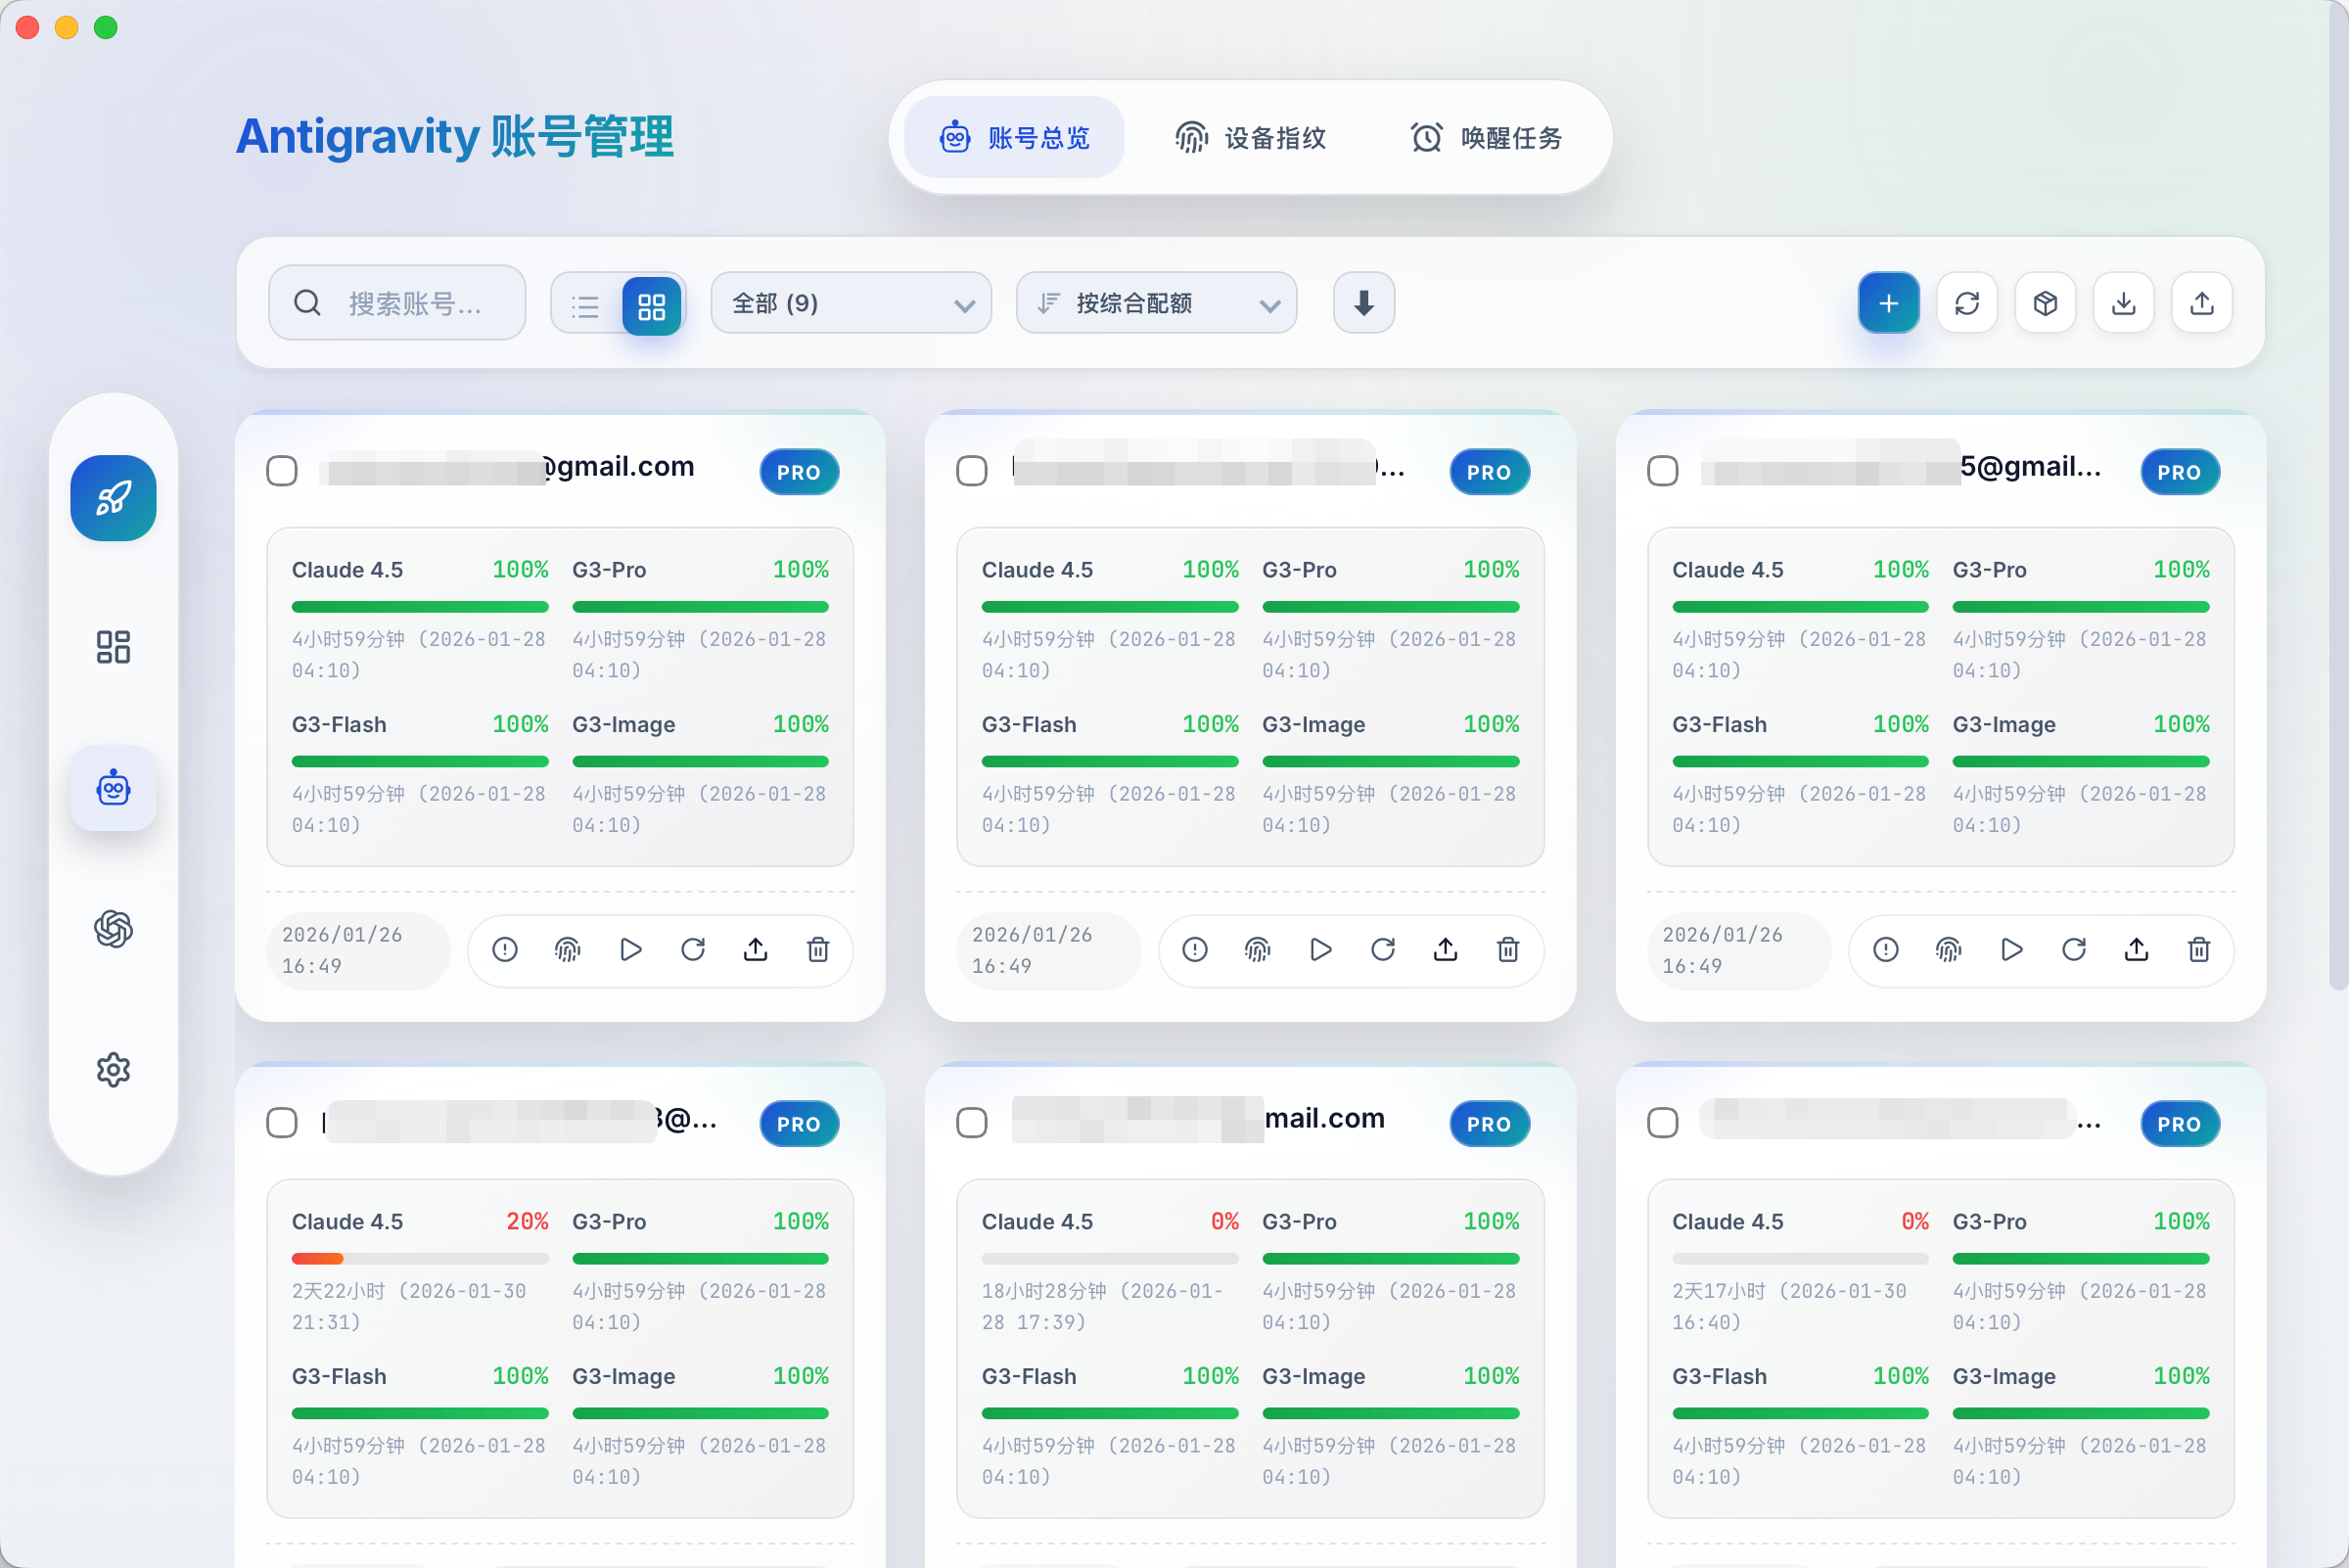Check the first gmail.com account checkbox
Viewport: 2349px width, 1568px height.
click(282, 471)
